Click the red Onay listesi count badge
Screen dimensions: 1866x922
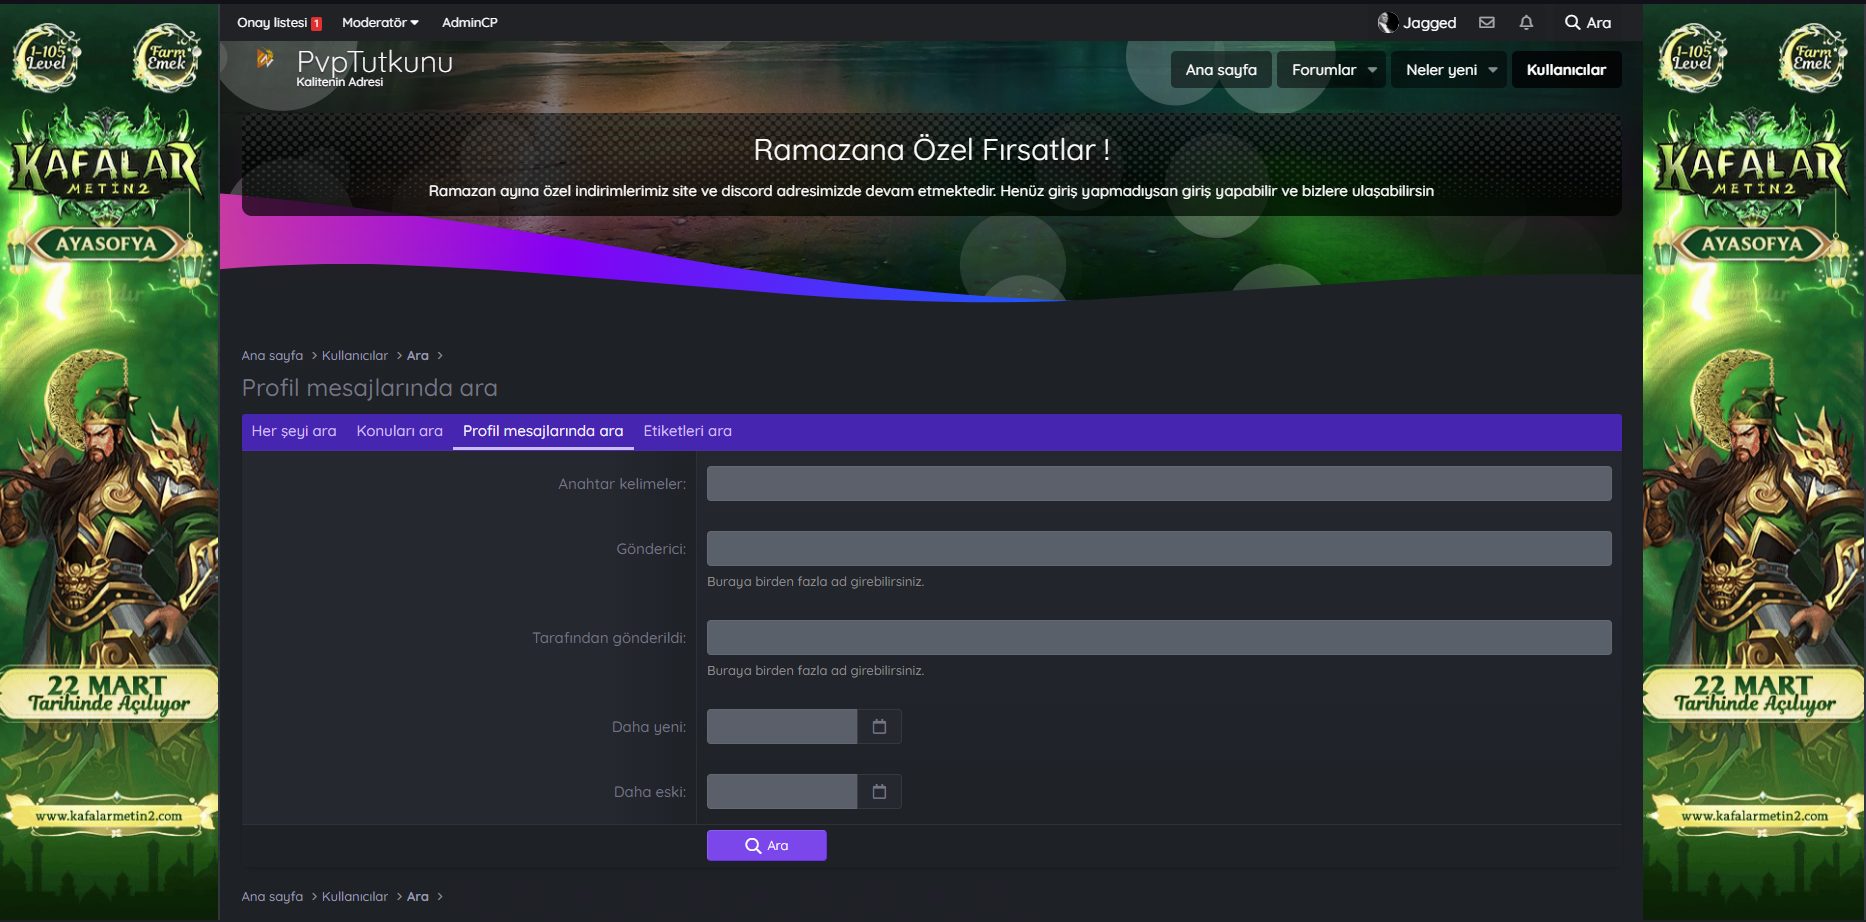pos(316,24)
